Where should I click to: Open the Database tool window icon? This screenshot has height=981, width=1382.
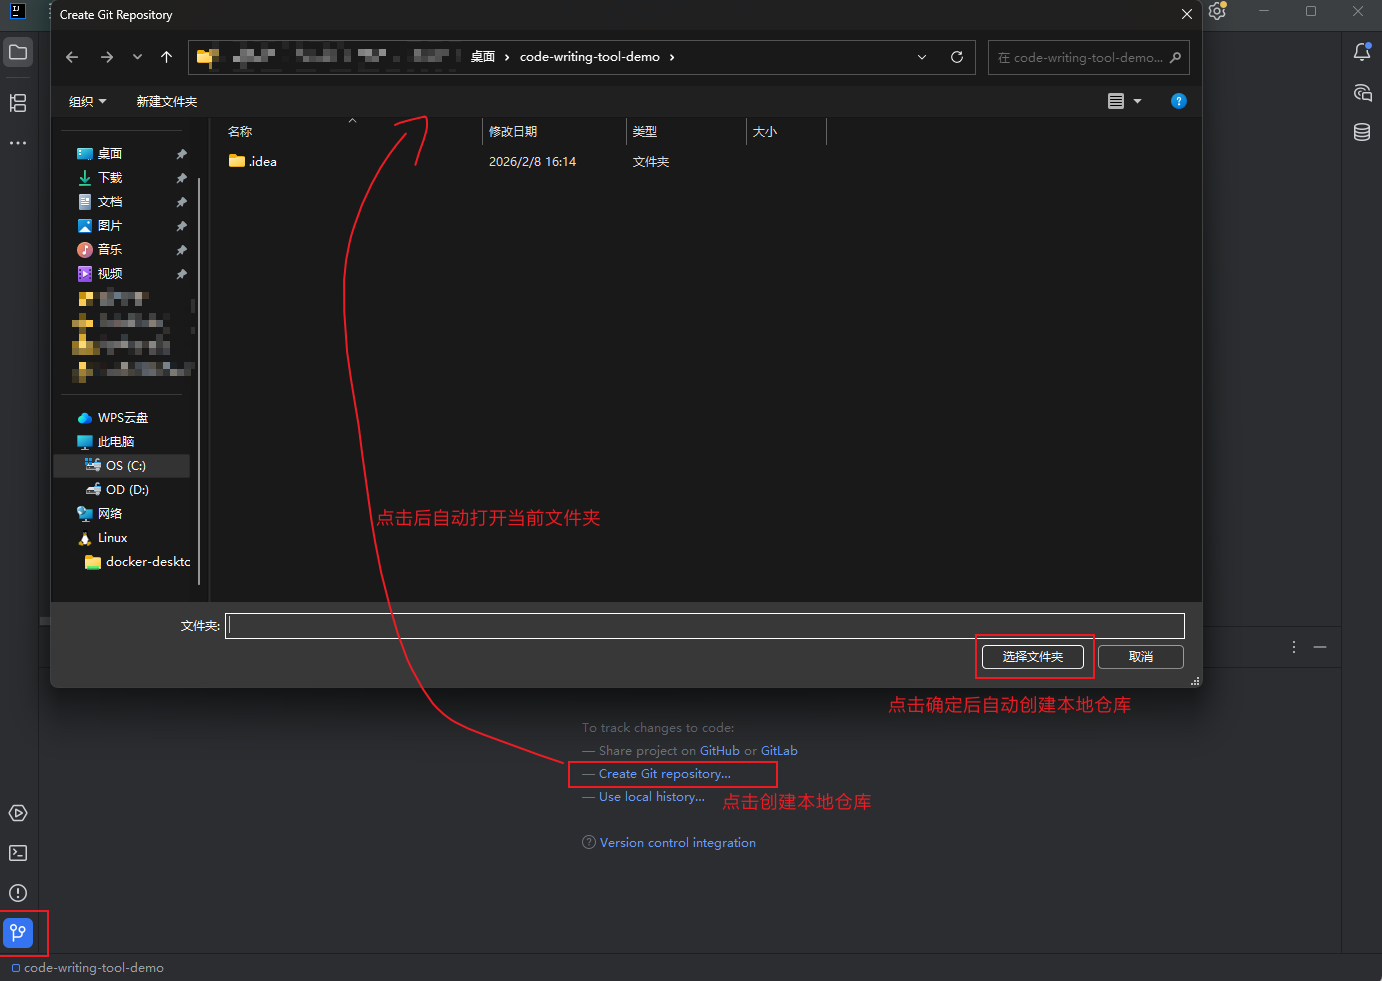tap(1362, 132)
